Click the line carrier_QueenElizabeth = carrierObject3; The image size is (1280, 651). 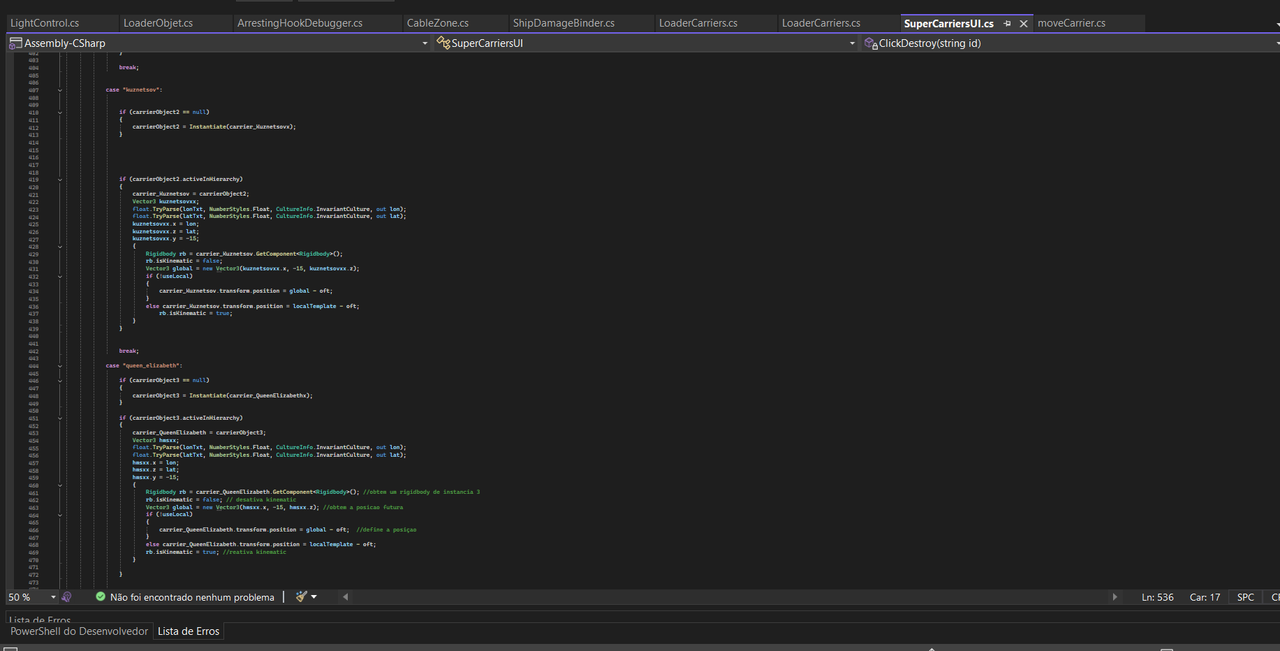click(x=199, y=433)
